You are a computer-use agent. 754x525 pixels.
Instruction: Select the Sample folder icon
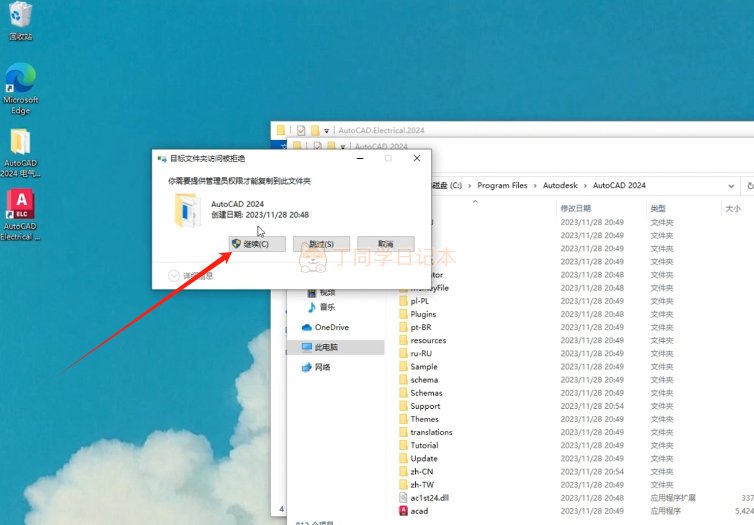pyautogui.click(x=403, y=366)
